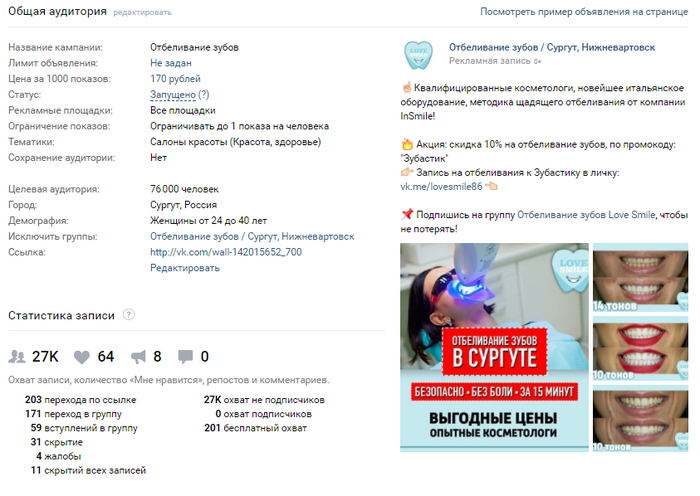The width and height of the screenshot is (700, 496).
Task: Open help icon beside Статистика записи
Action: pos(129,315)
